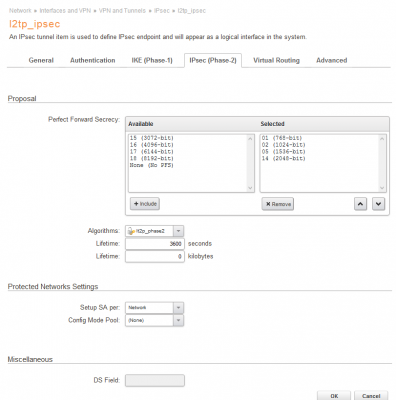The width and height of the screenshot is (396, 400).
Task: Switch to the General tab
Action: click(41, 60)
